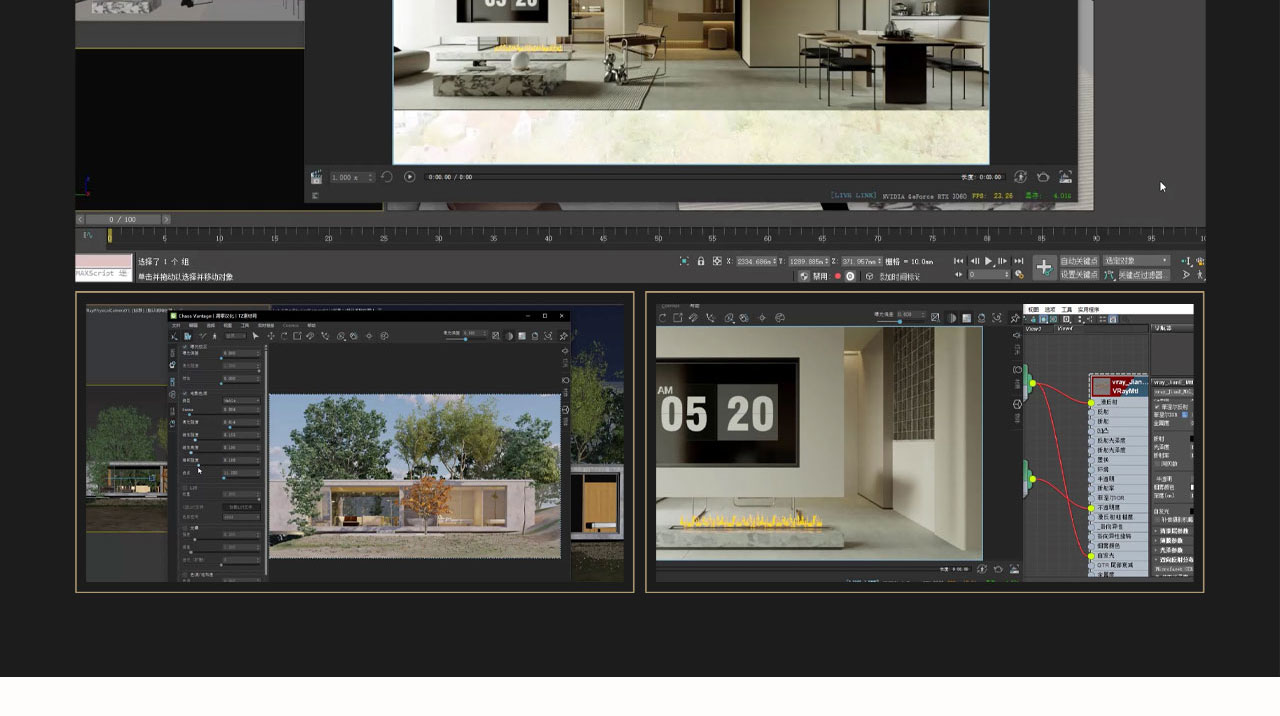Click the selection lock toggle padlock icon
1280x716 pixels.
point(701,261)
